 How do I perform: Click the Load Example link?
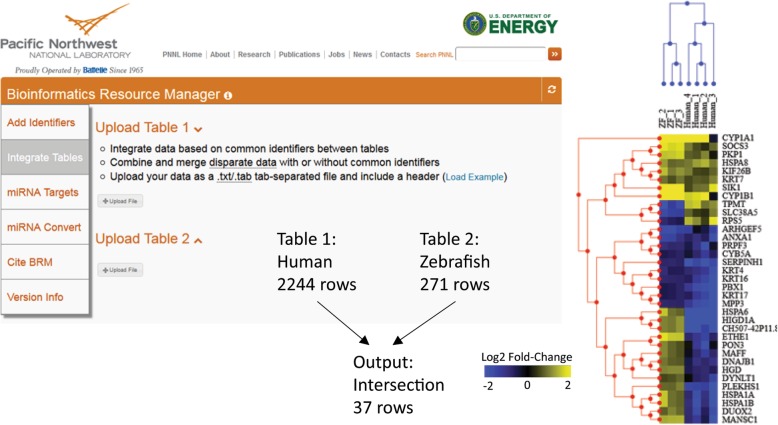point(474,177)
